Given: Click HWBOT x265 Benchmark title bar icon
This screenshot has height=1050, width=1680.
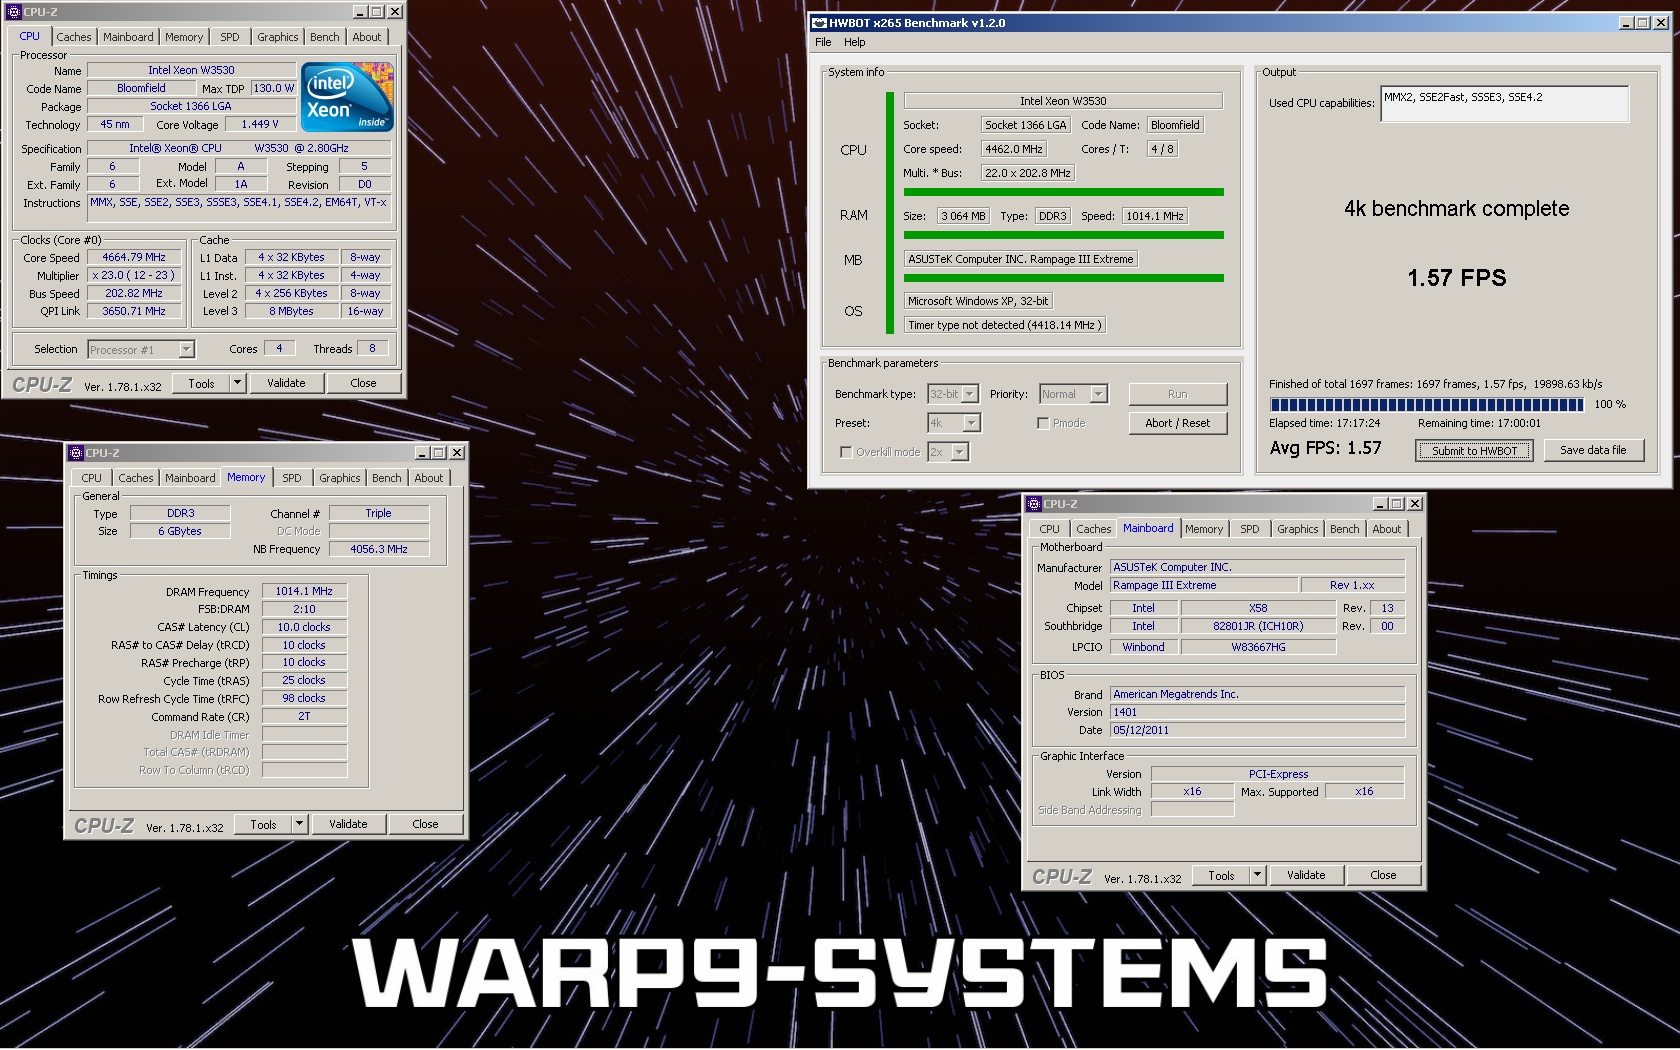Looking at the screenshot, I should click(x=819, y=22).
